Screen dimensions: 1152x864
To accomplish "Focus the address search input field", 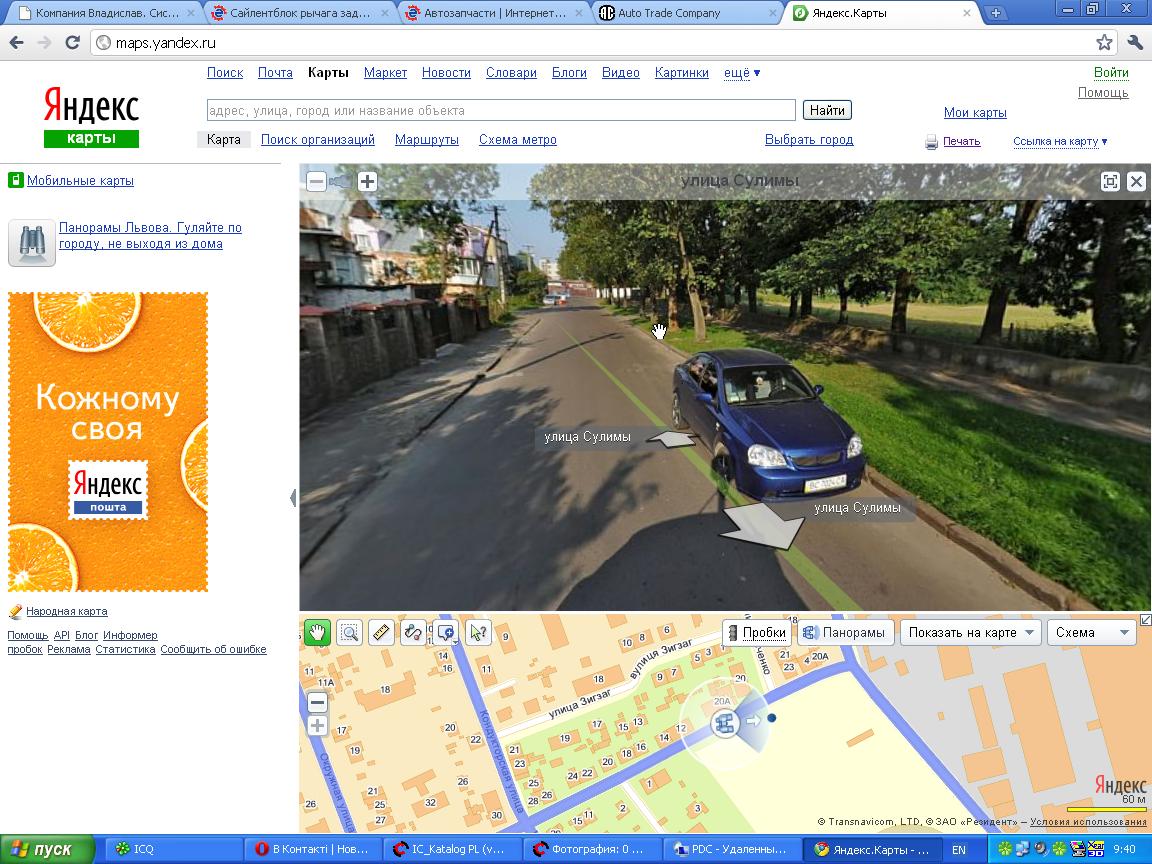I will coord(501,110).
